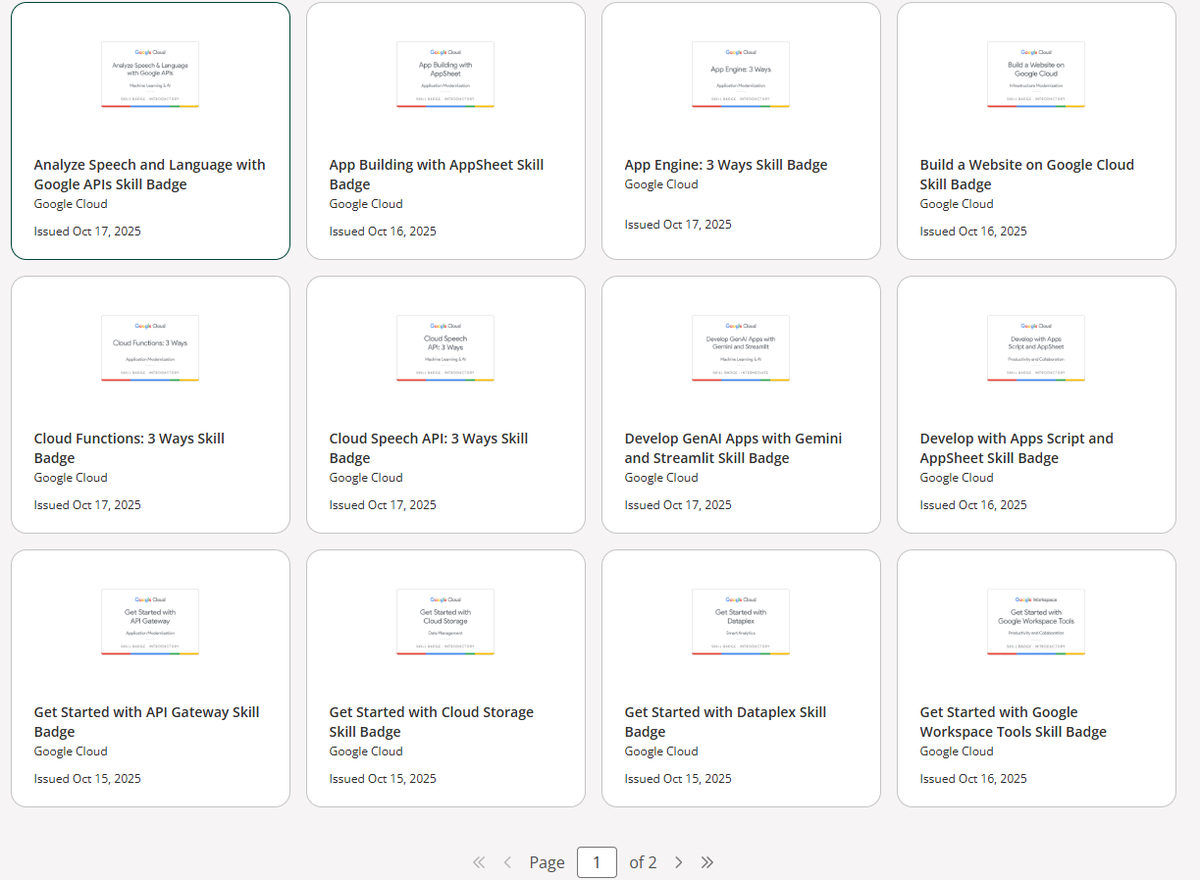Select App Engine: 3 Ways Skill Badge title

click(726, 165)
